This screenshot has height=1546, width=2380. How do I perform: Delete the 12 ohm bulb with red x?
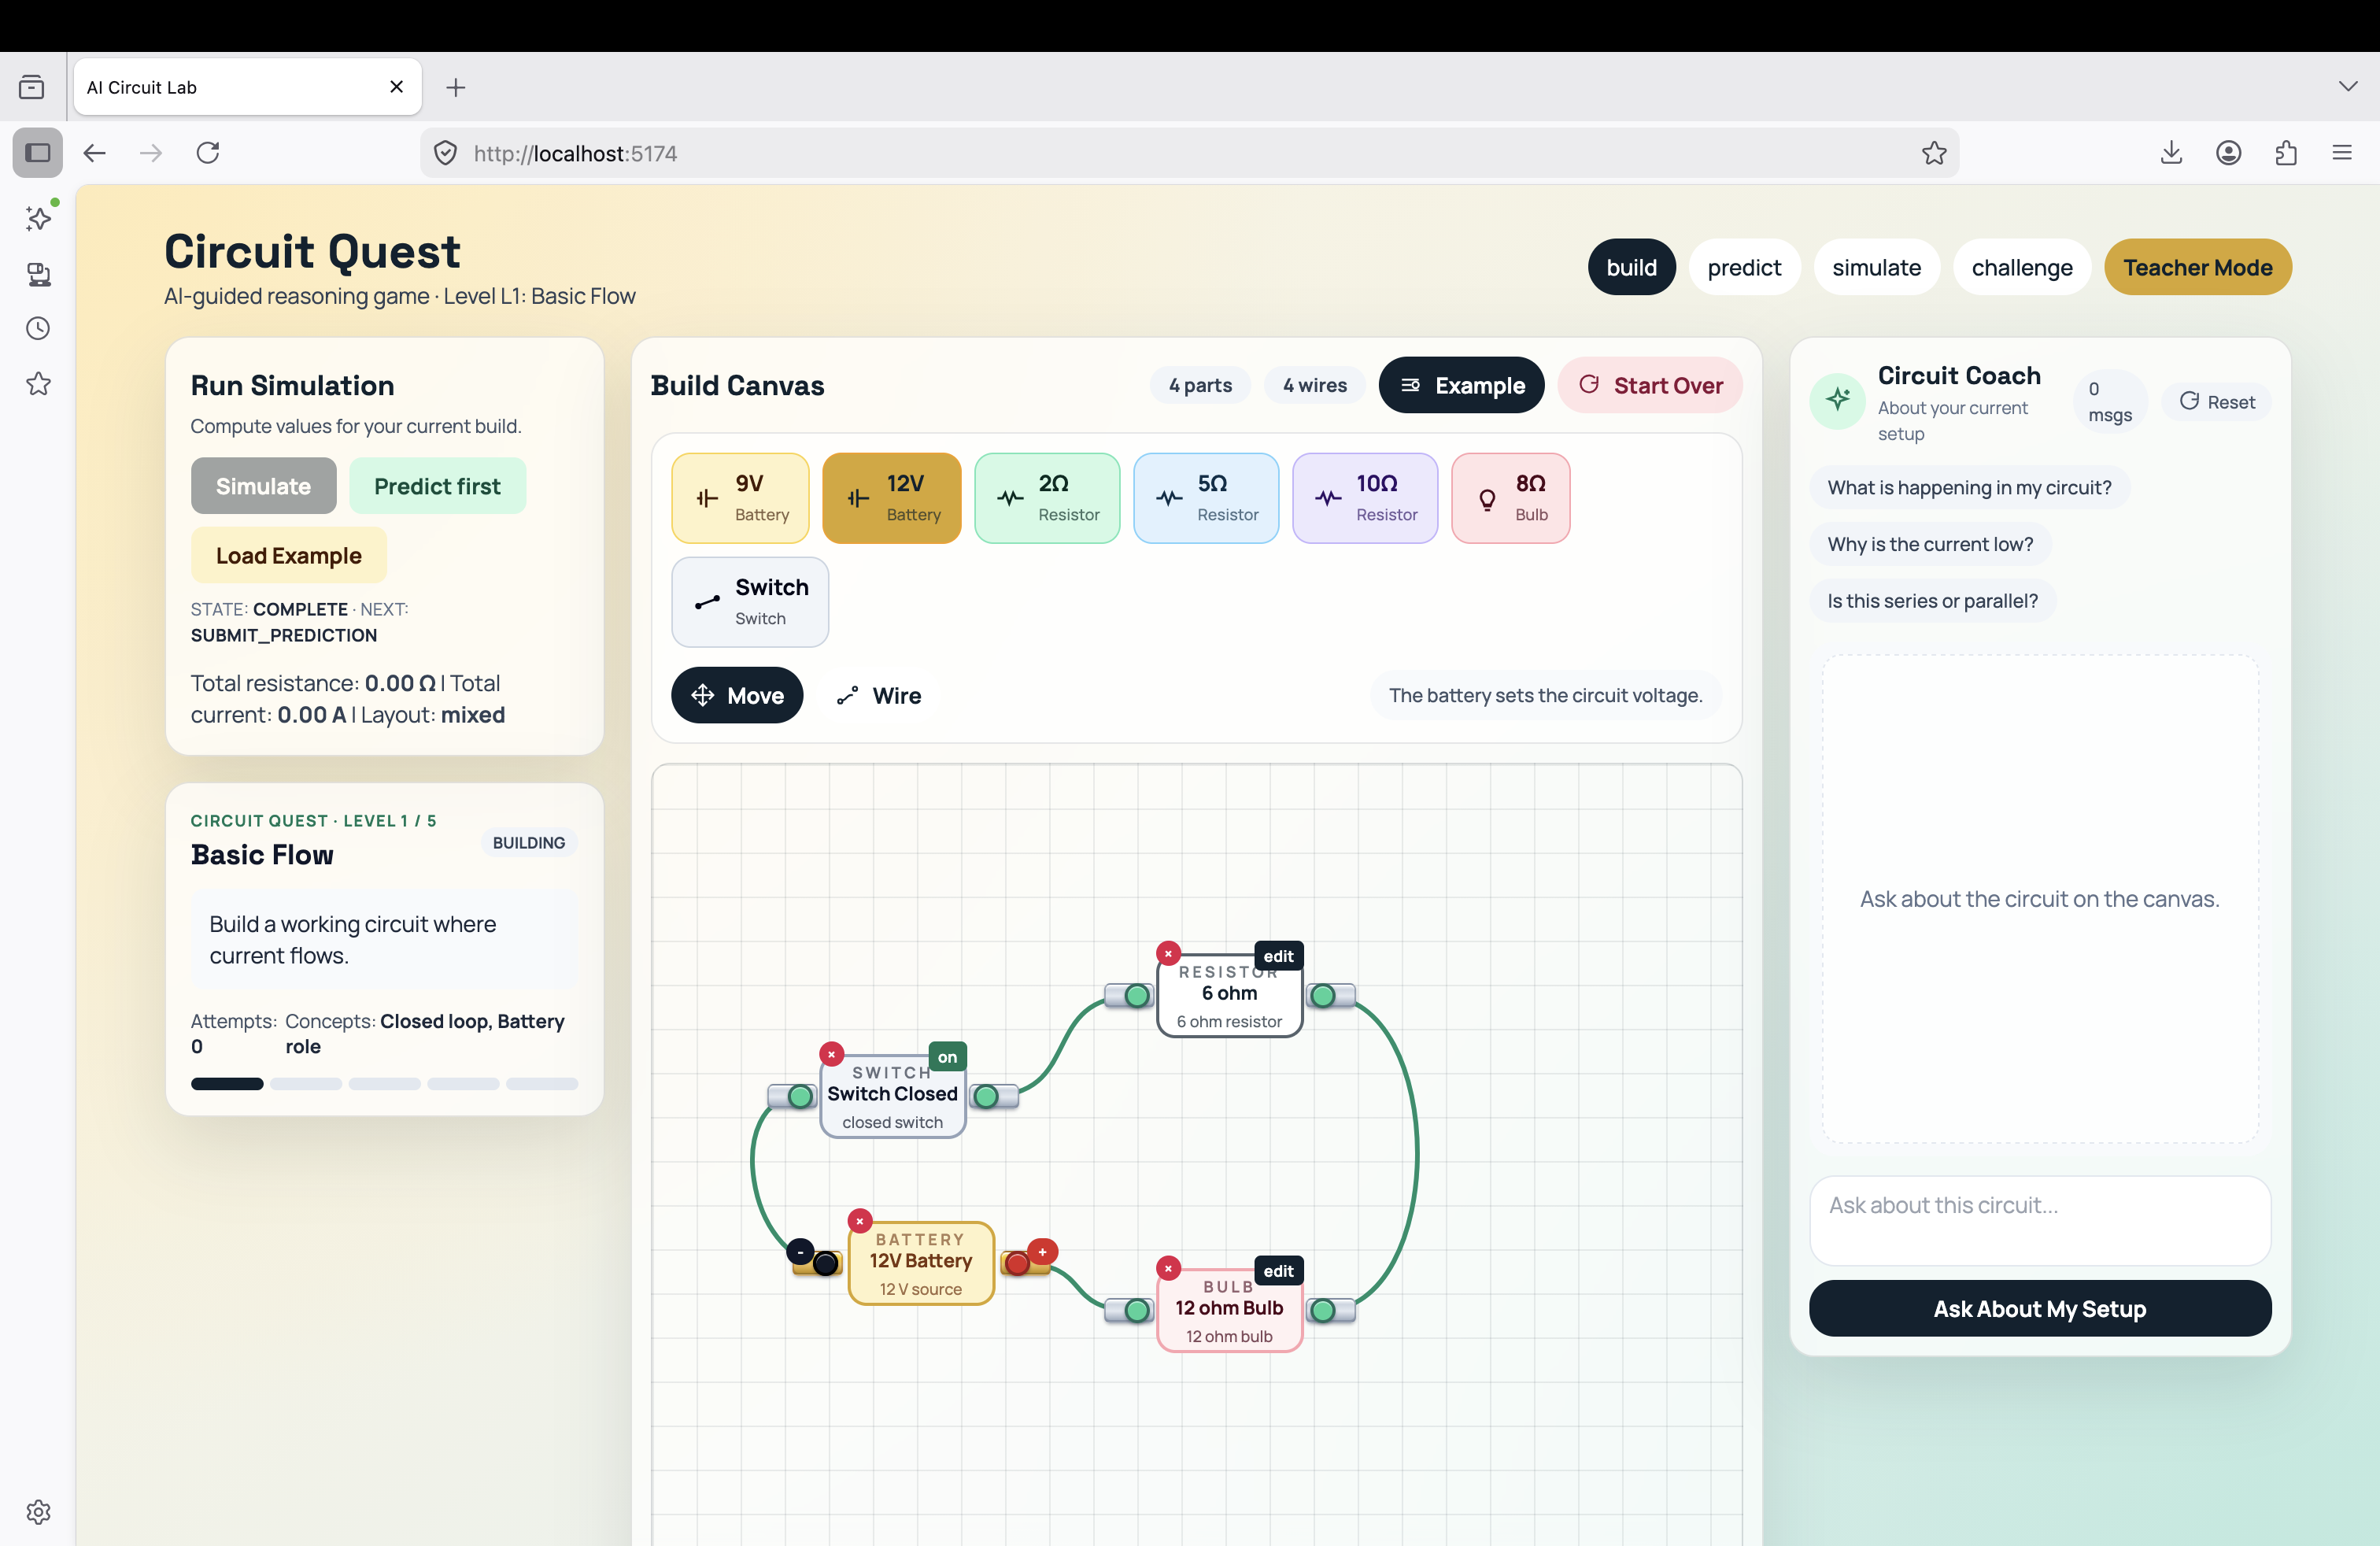coord(1168,1269)
